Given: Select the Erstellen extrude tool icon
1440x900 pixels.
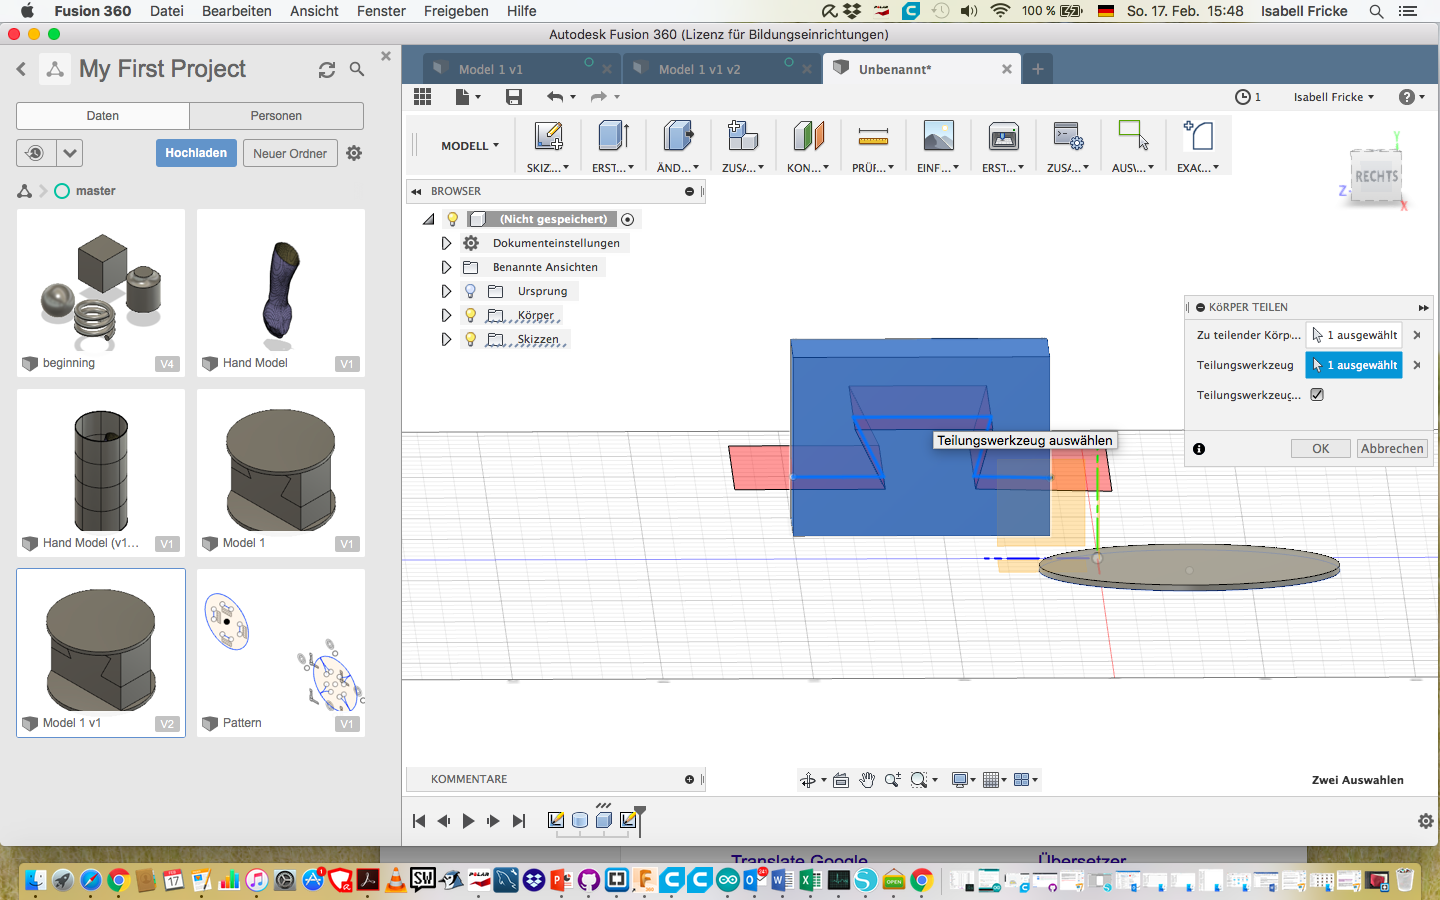Looking at the screenshot, I should click(613, 136).
